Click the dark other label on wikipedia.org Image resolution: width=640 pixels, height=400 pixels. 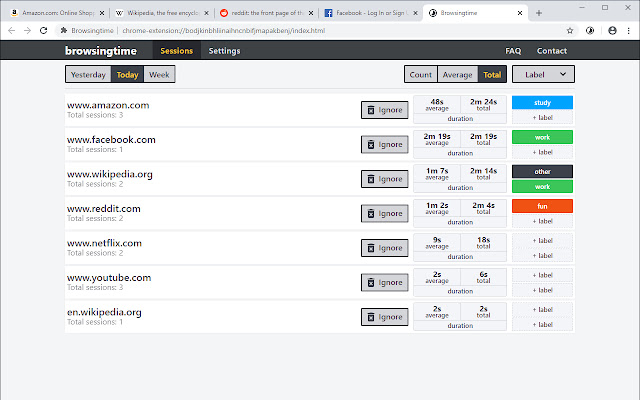[x=542, y=171]
